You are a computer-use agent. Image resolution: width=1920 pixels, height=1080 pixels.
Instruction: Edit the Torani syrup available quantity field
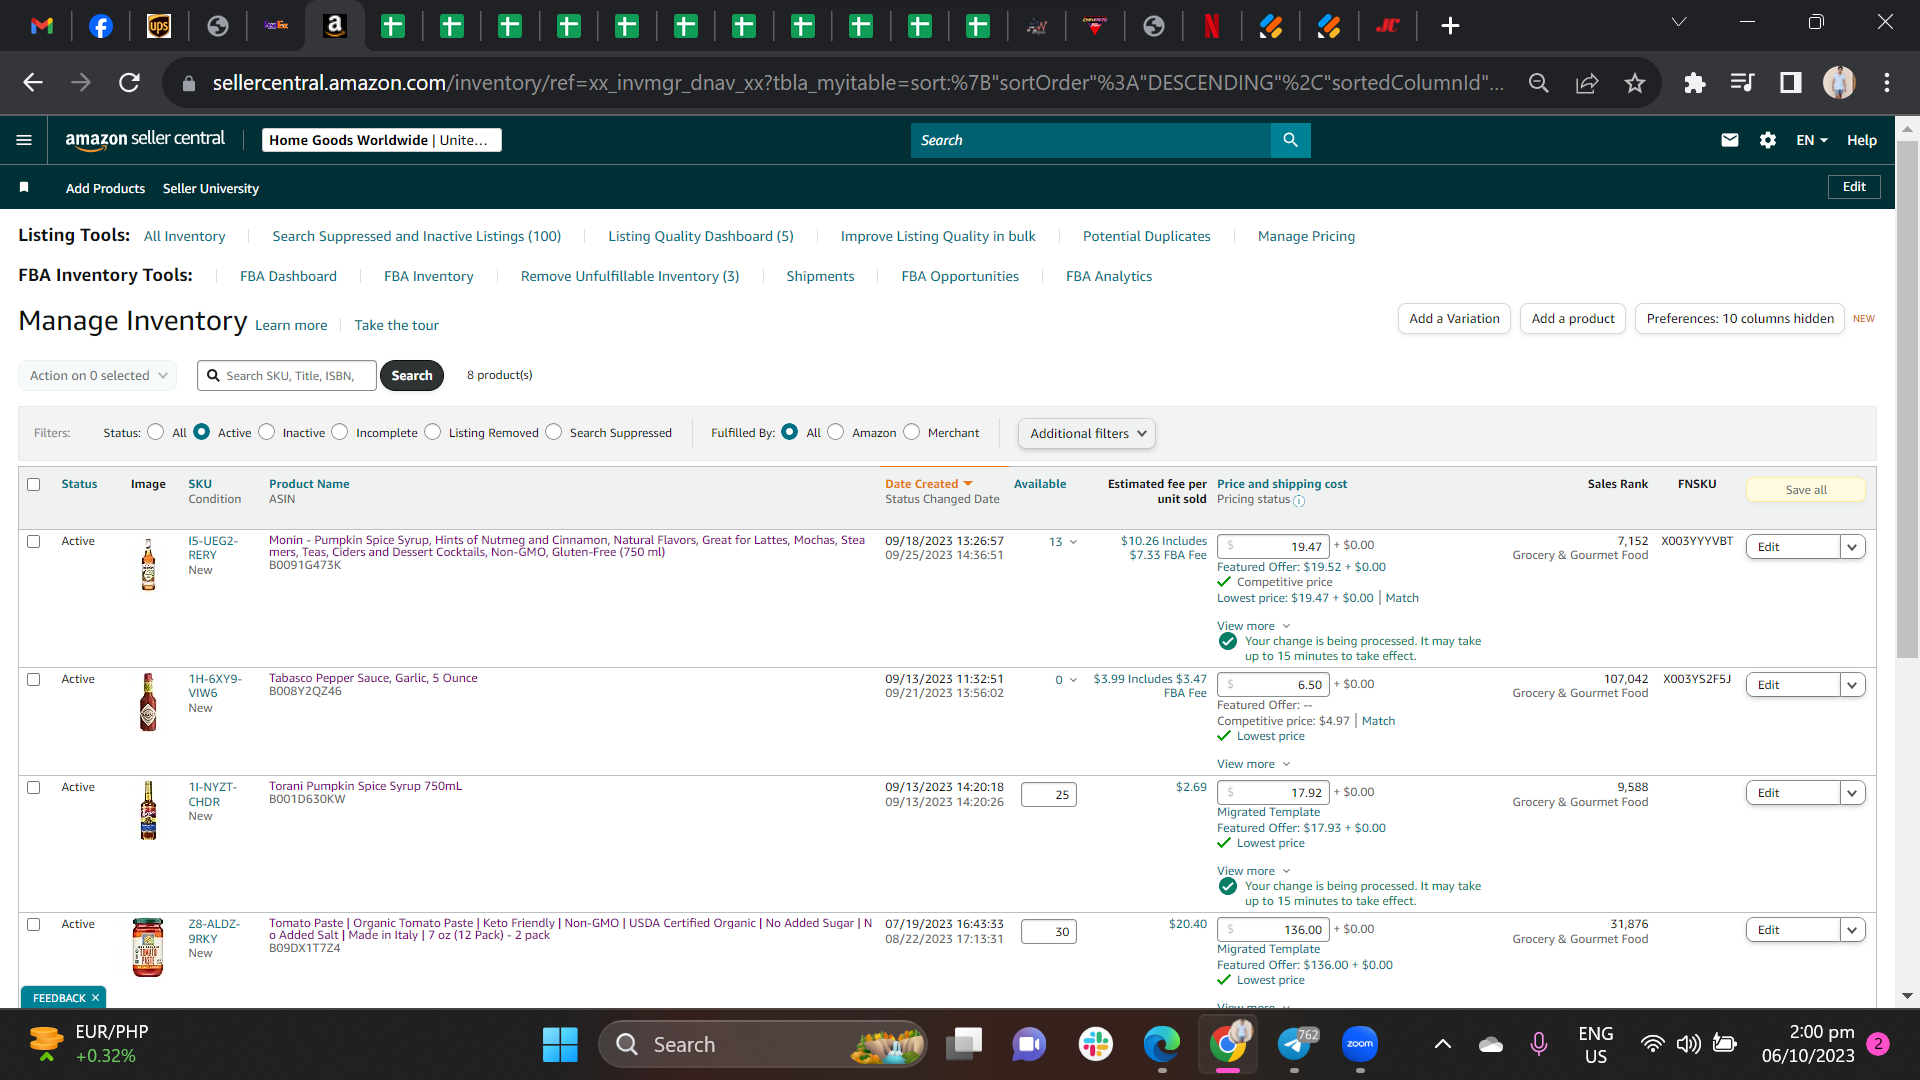click(1049, 795)
